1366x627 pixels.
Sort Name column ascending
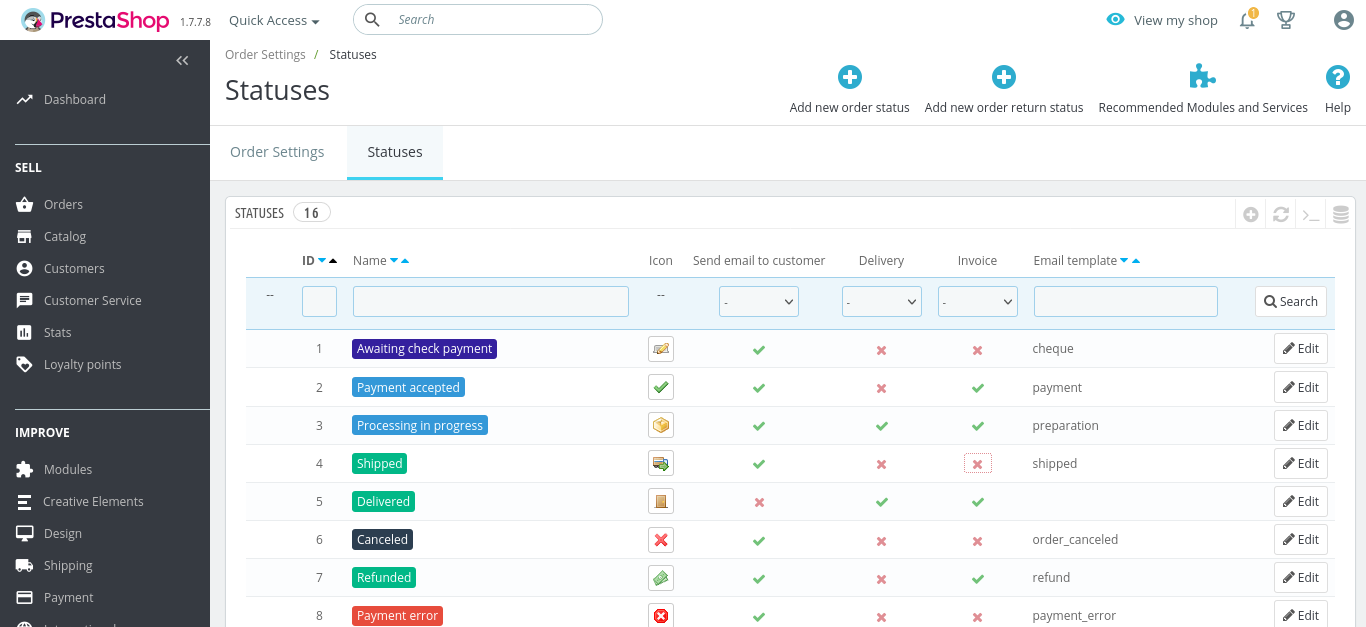405,261
